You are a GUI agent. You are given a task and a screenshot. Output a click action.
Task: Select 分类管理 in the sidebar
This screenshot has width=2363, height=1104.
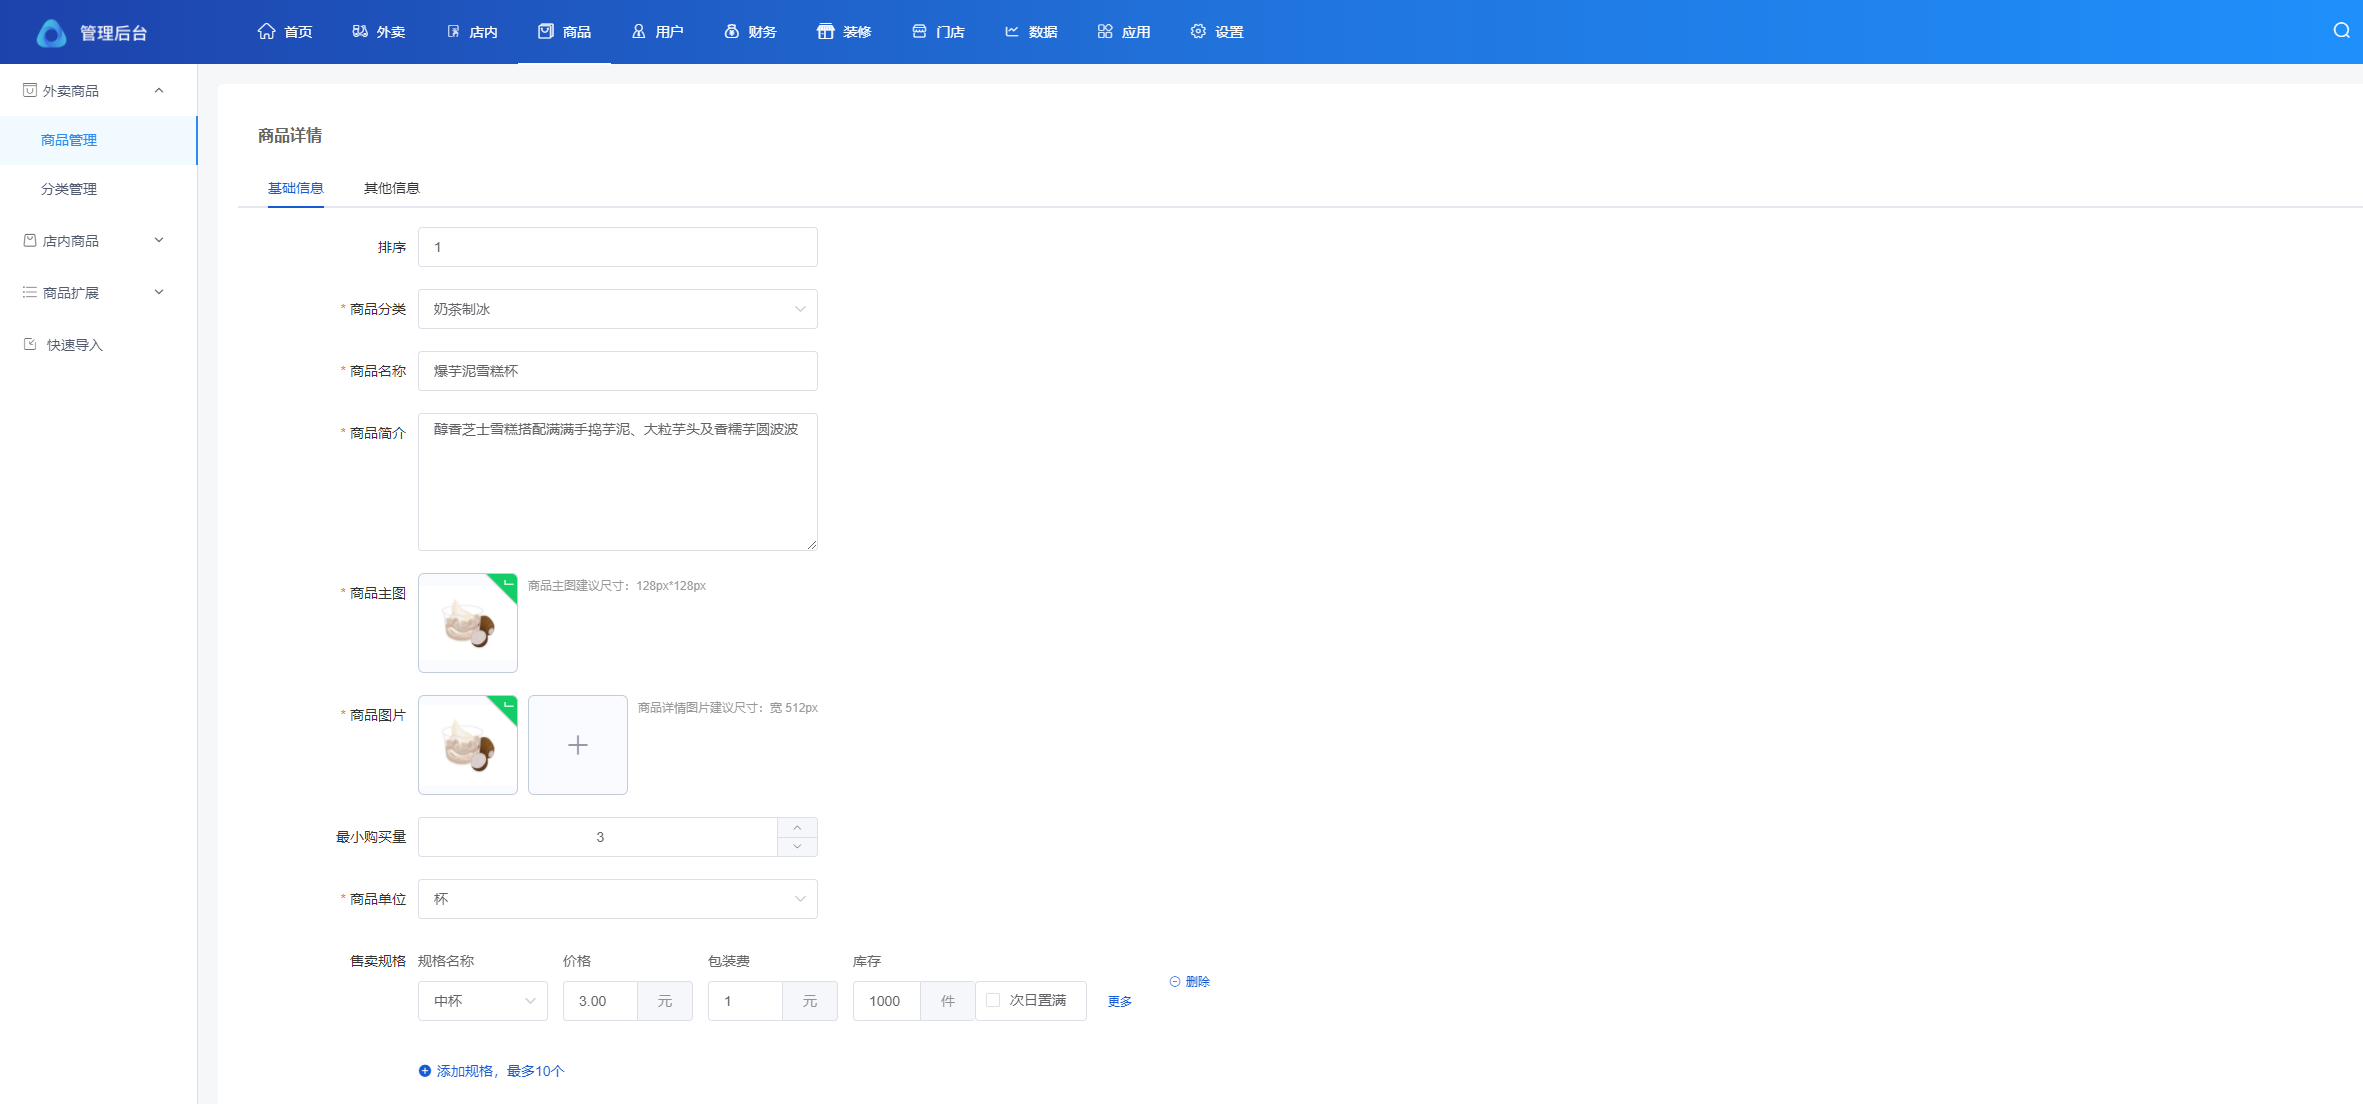69,189
